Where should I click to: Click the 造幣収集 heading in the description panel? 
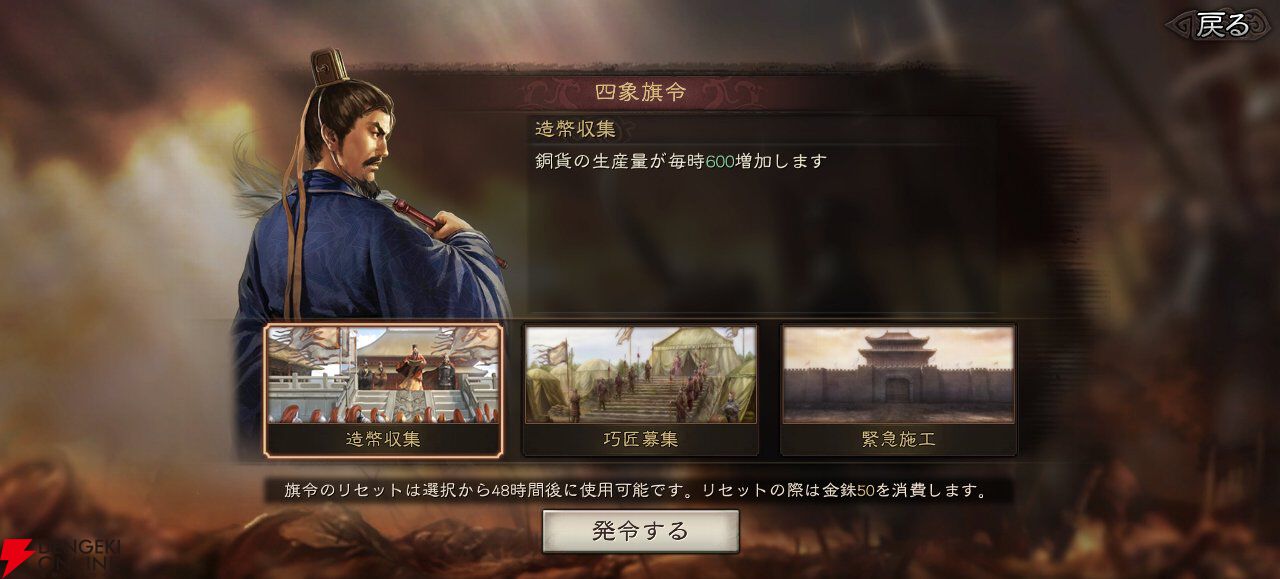pyautogui.click(x=574, y=130)
